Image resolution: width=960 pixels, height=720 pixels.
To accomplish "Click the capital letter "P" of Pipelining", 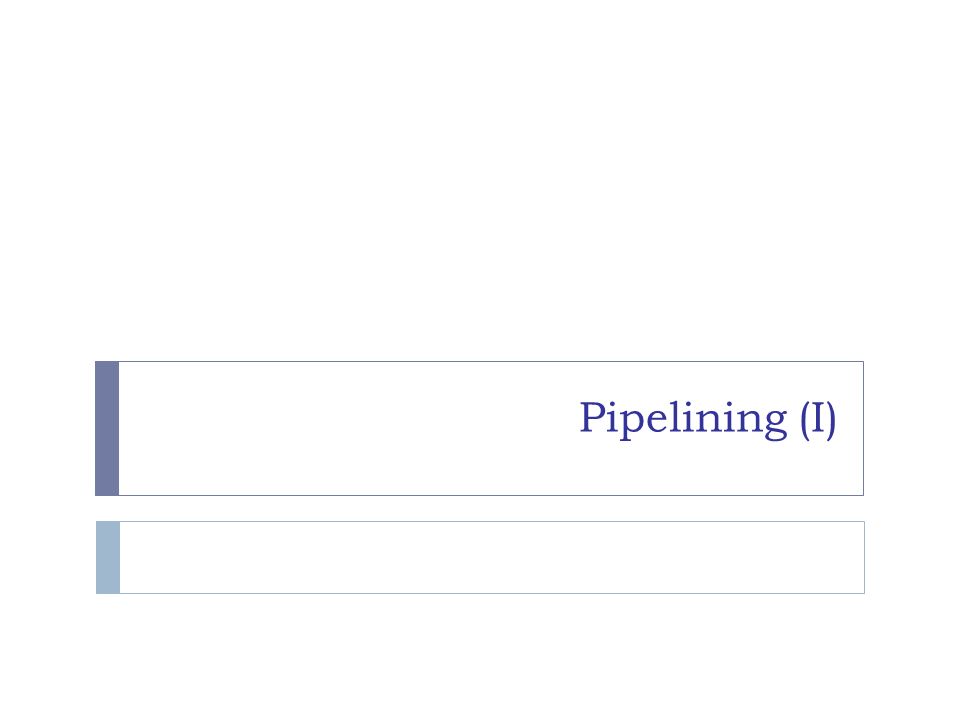I will click(591, 417).
